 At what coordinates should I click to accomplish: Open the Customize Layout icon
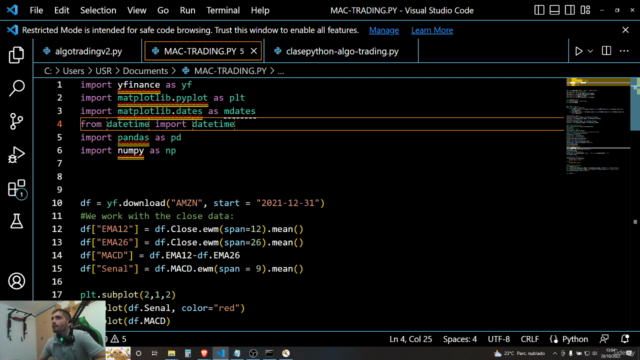click(585, 10)
